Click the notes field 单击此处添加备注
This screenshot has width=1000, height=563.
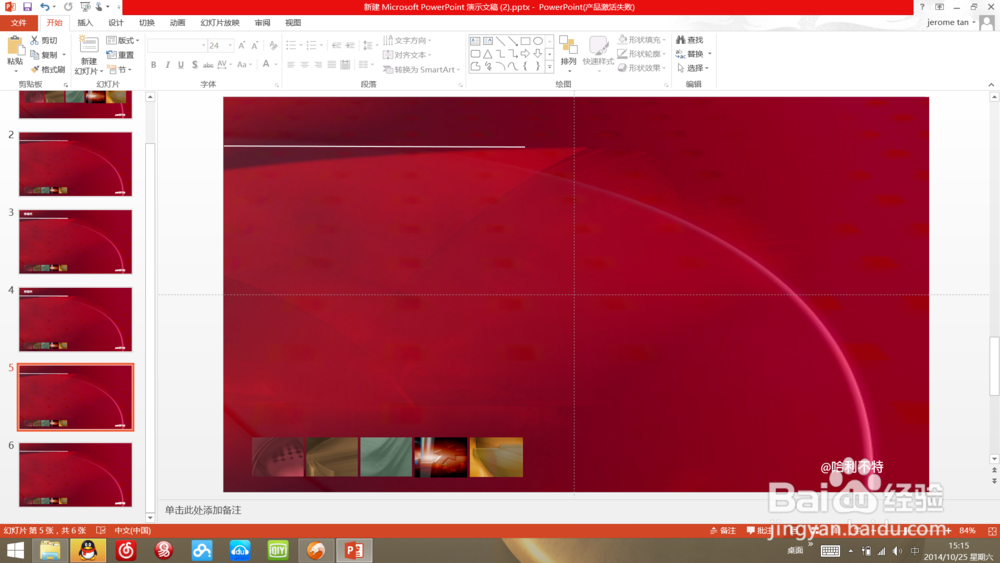click(203, 510)
